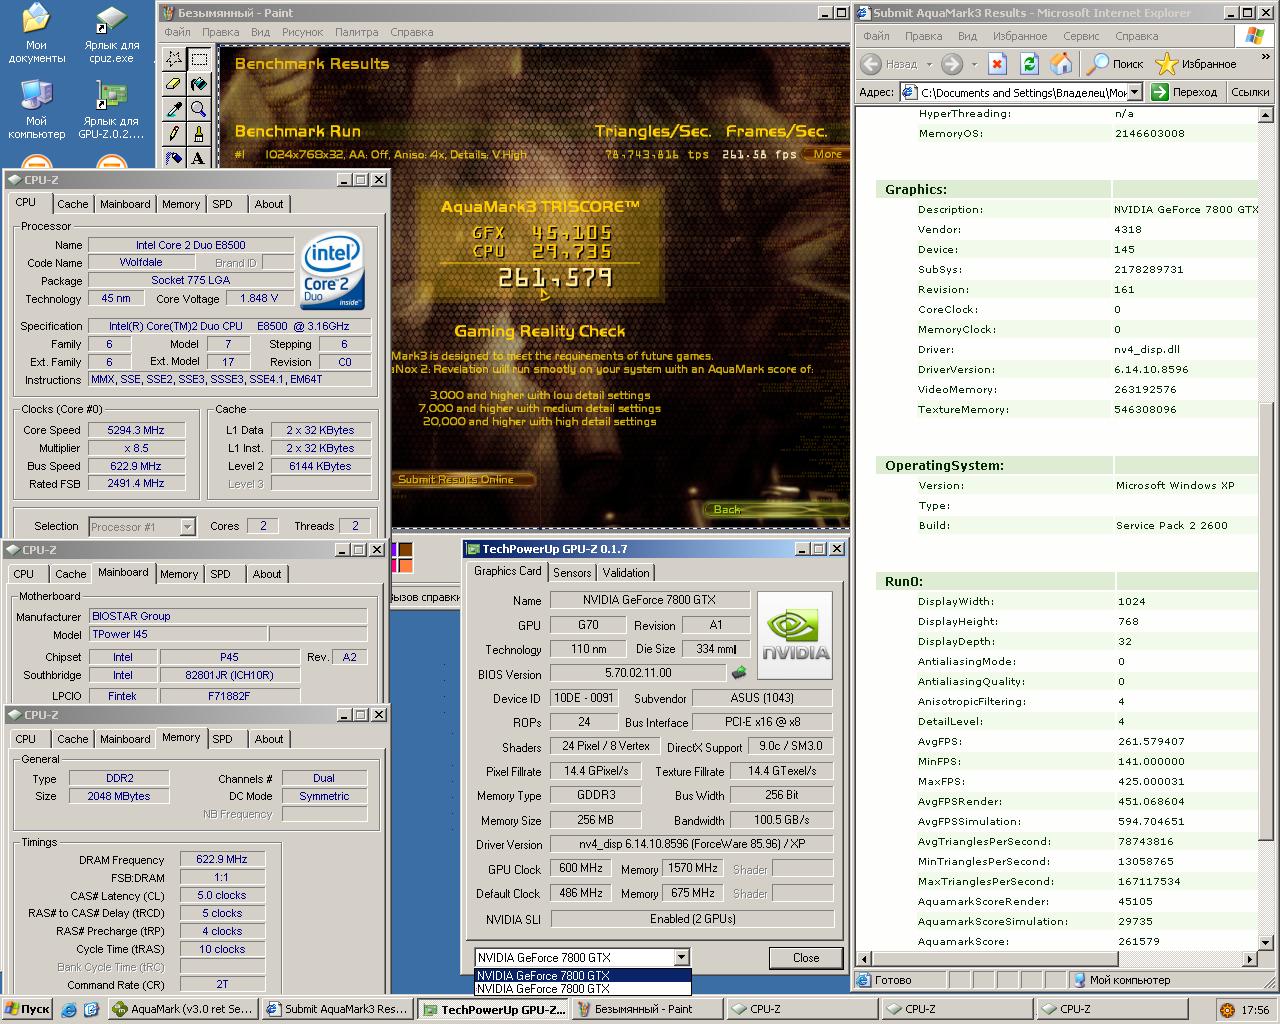Open Ссылки links toolbar in IE
The height and width of the screenshot is (1024, 1280).
(1250, 92)
